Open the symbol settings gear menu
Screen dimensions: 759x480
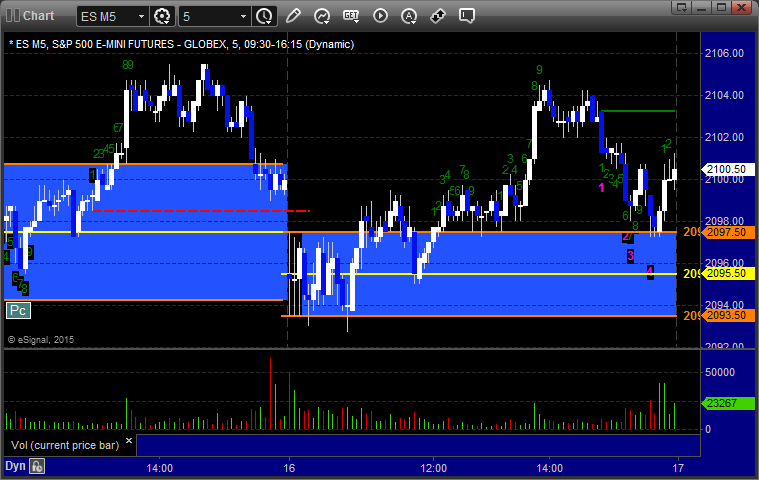(x=162, y=16)
